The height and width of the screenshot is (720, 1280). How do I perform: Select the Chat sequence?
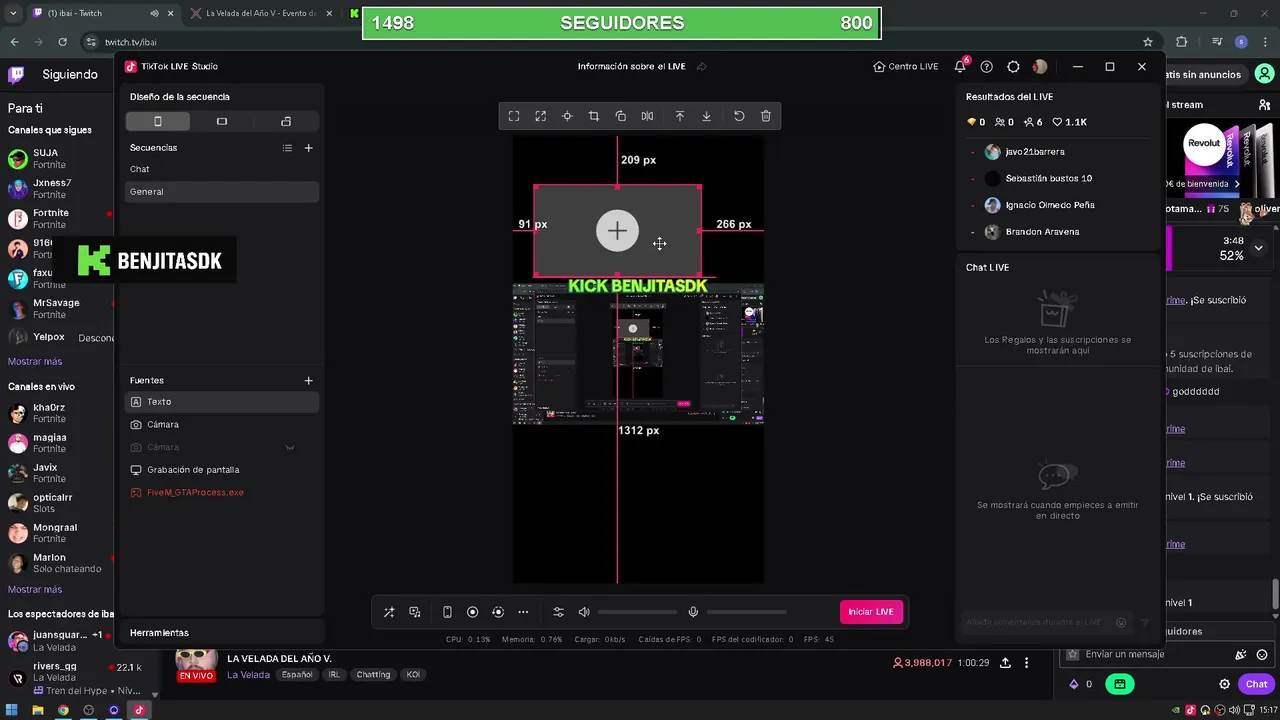[x=222, y=169]
